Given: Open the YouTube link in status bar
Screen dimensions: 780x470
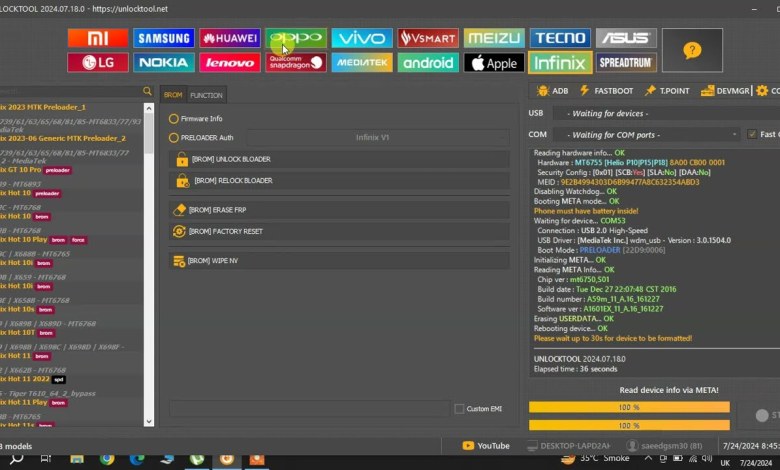Looking at the screenshot, I should 486,446.
